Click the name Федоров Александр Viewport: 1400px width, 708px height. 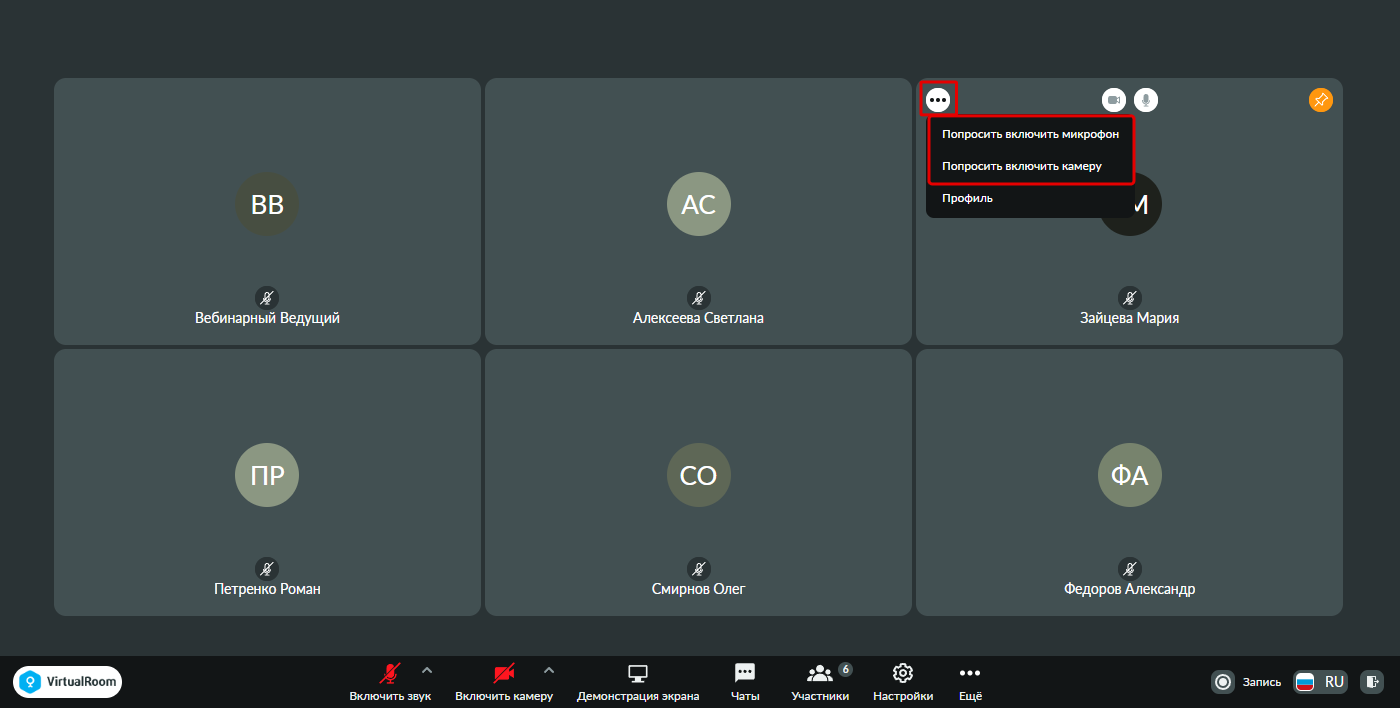pos(1130,589)
